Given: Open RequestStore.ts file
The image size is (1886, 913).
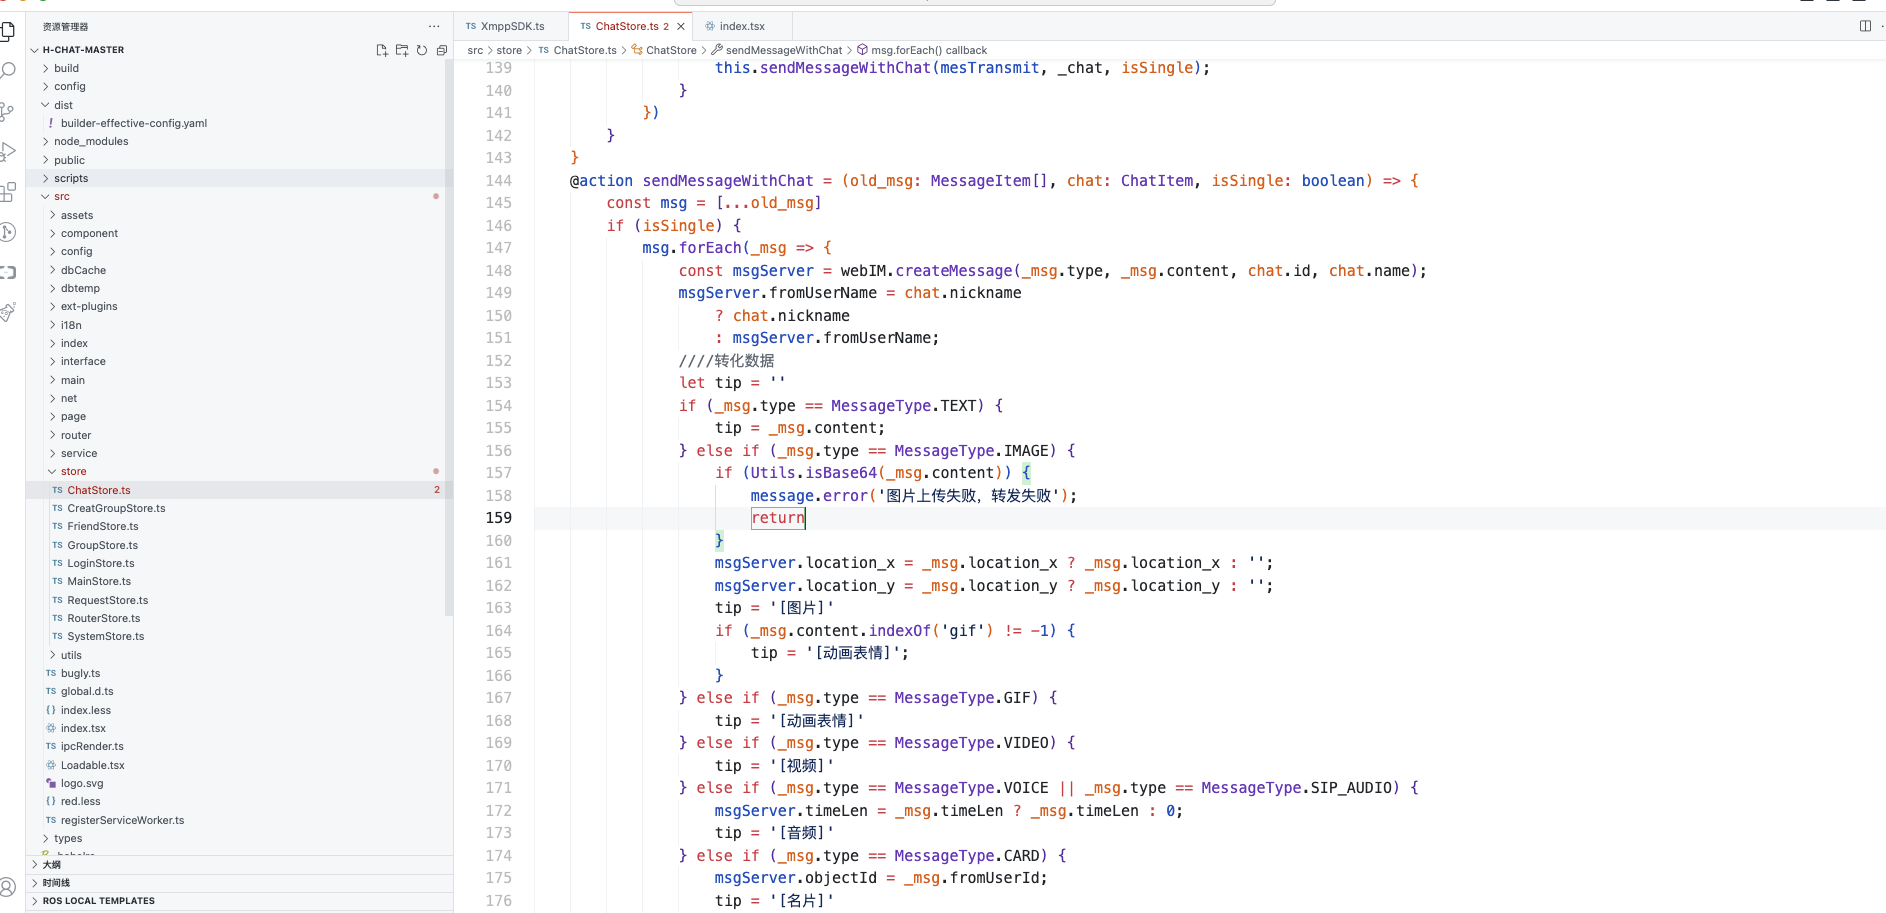Looking at the screenshot, I should pos(240,600).
